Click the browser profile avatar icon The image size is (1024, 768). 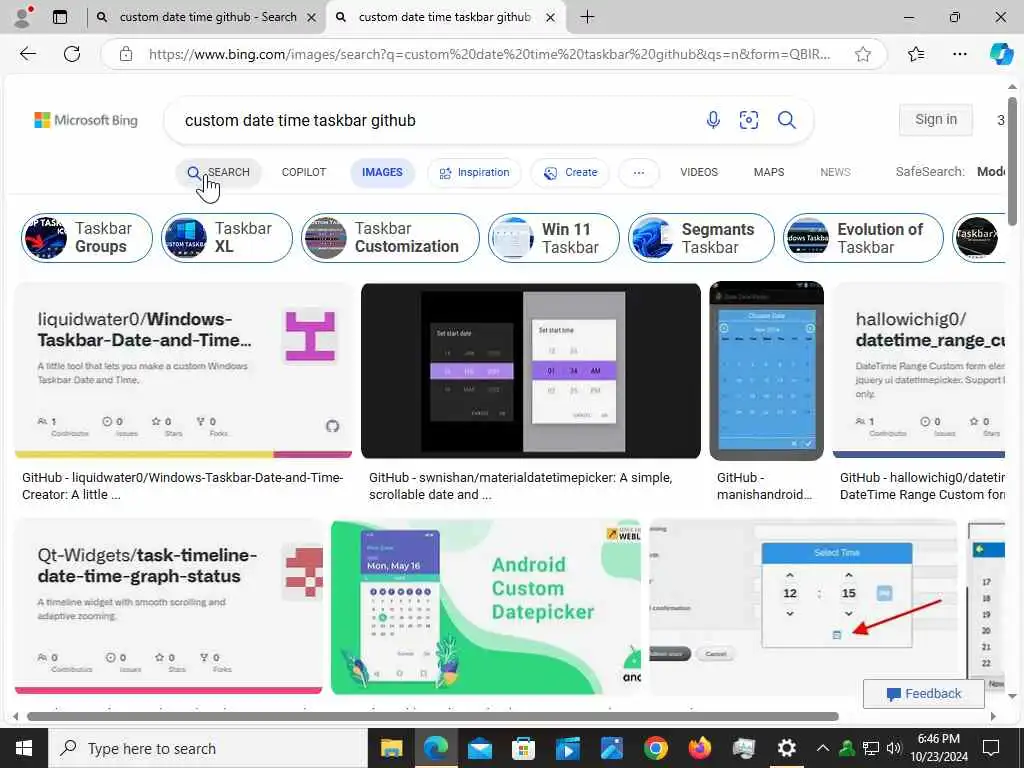click(23, 17)
